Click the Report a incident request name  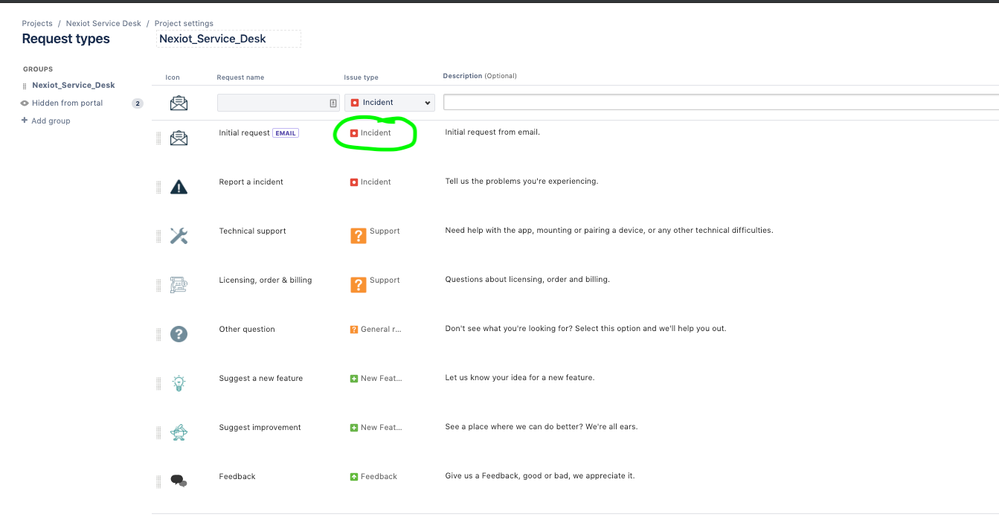point(251,182)
